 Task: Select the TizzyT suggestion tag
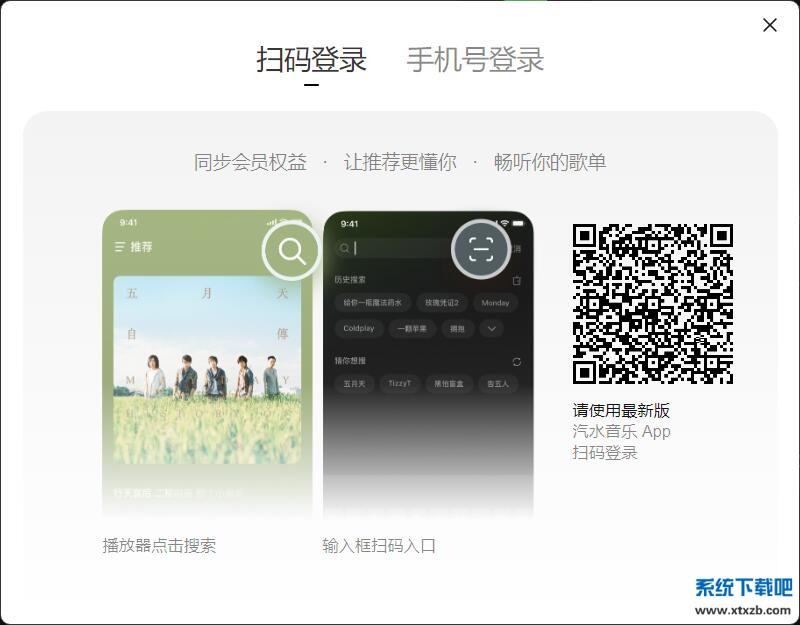398,383
